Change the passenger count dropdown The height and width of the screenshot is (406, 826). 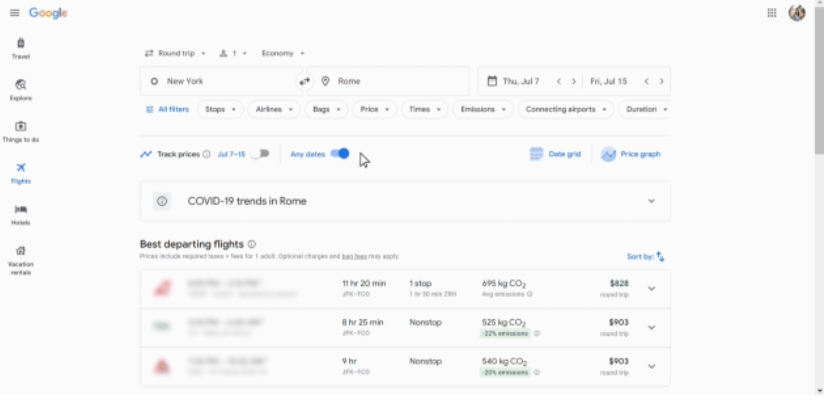(233, 53)
